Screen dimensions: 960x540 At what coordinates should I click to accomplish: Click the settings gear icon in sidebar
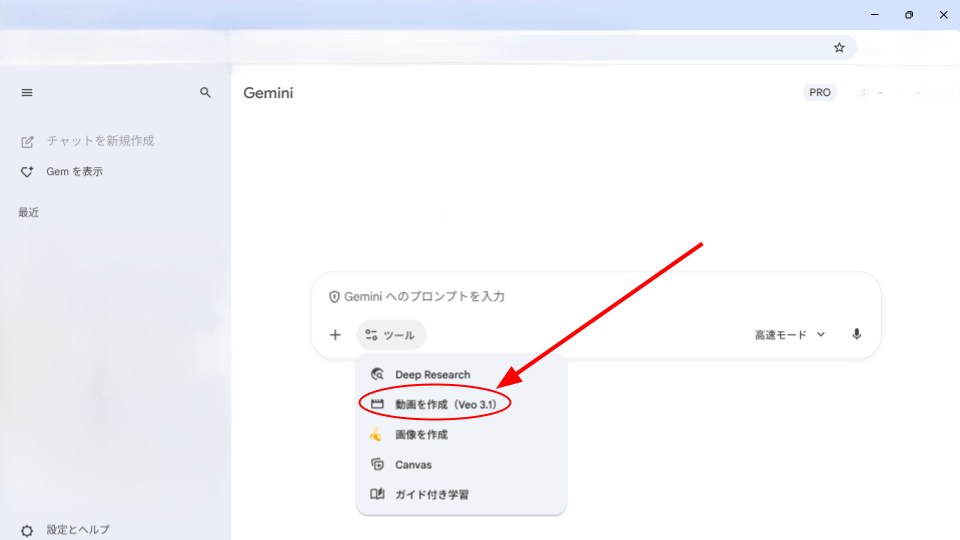click(x=27, y=530)
